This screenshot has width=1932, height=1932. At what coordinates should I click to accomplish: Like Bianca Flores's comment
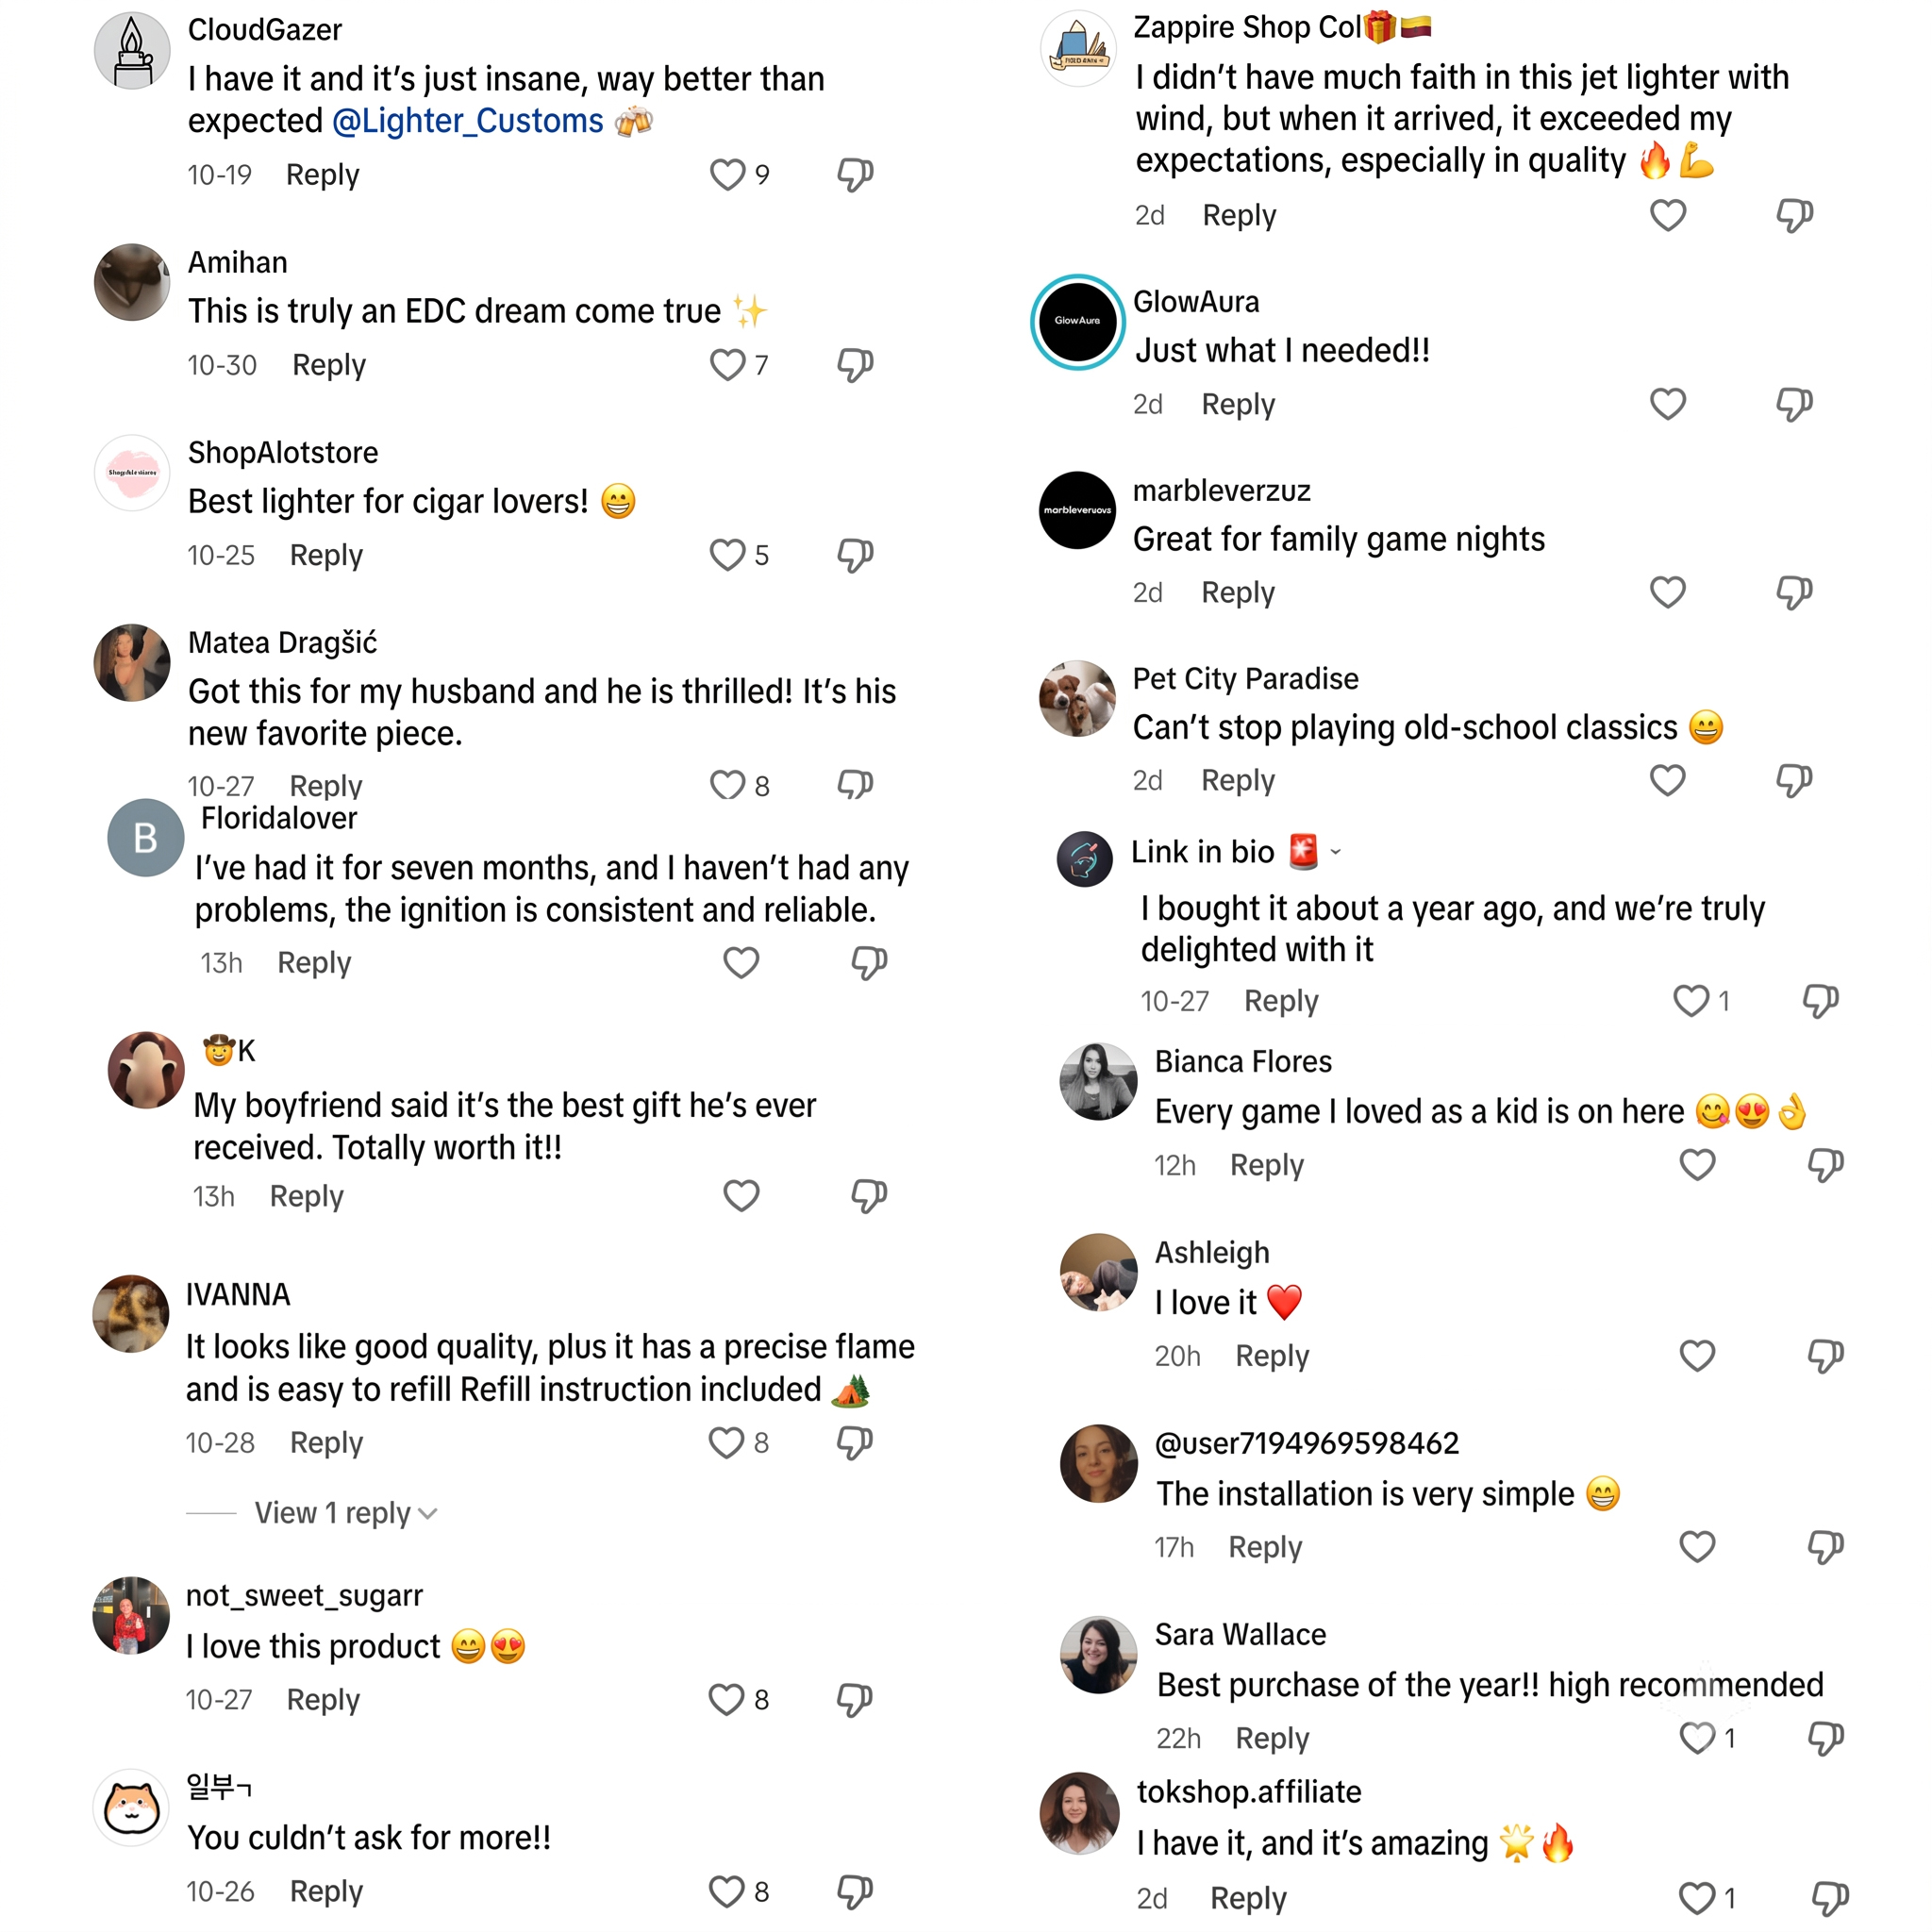point(1697,1165)
